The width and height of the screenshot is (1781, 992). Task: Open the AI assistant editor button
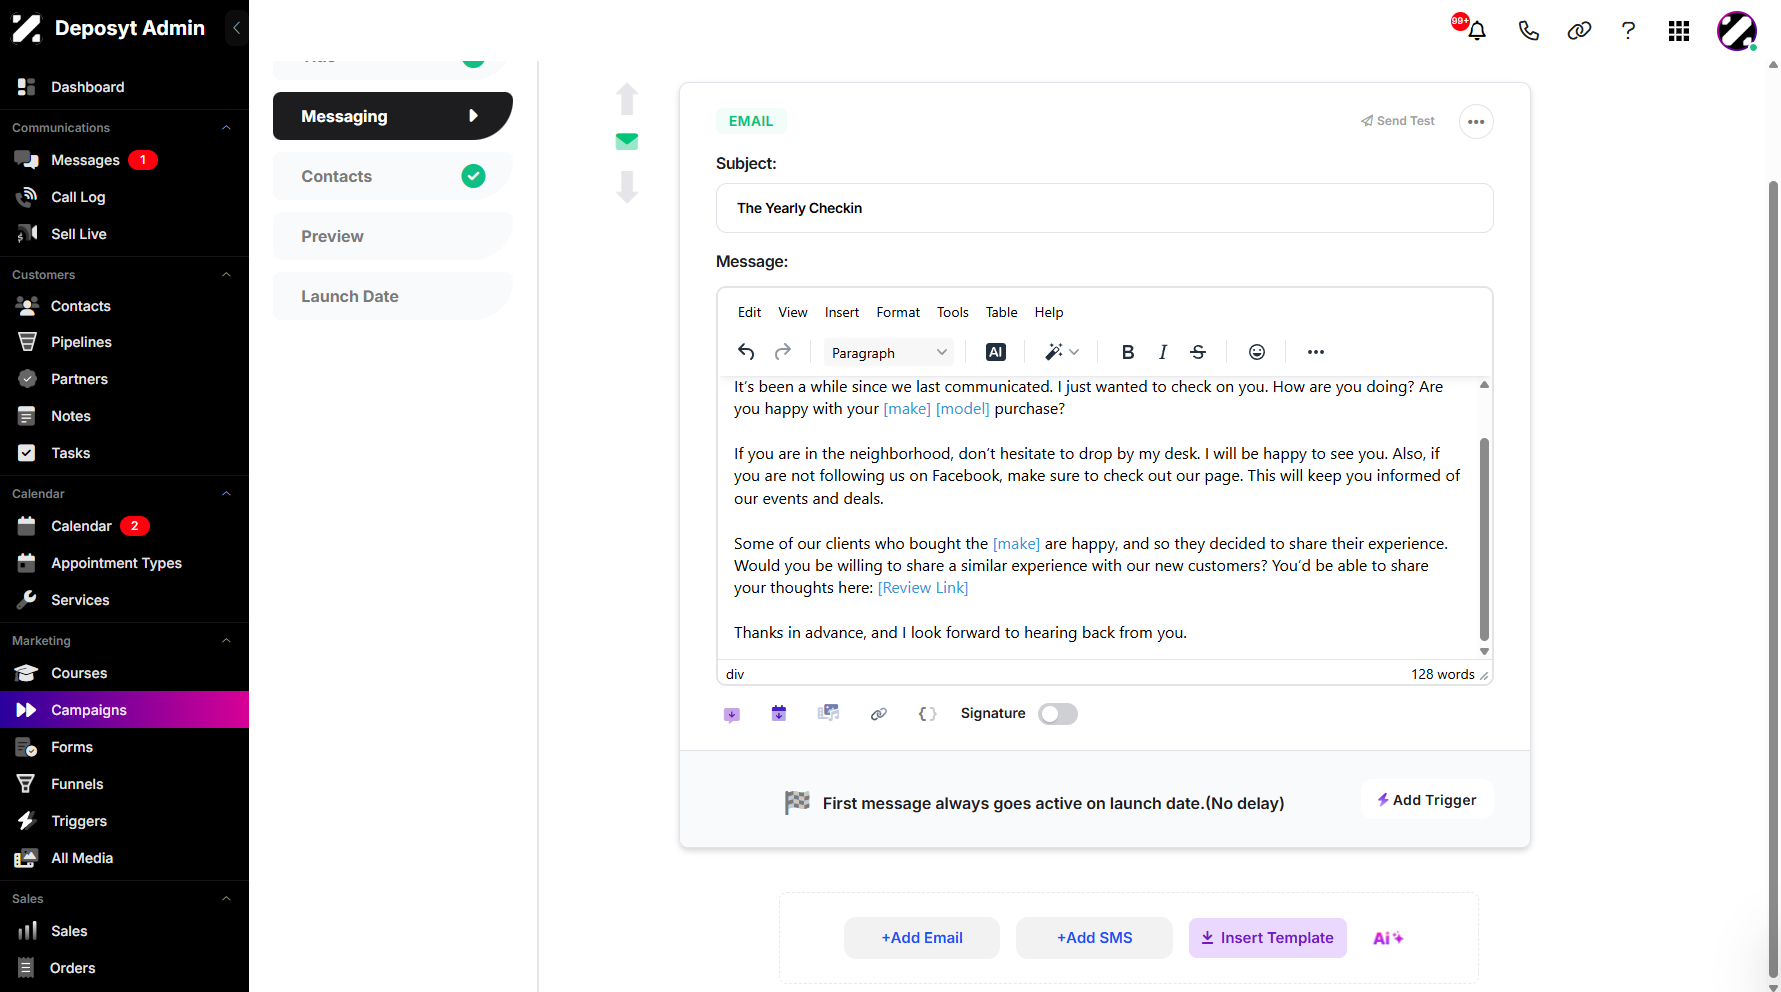click(996, 352)
